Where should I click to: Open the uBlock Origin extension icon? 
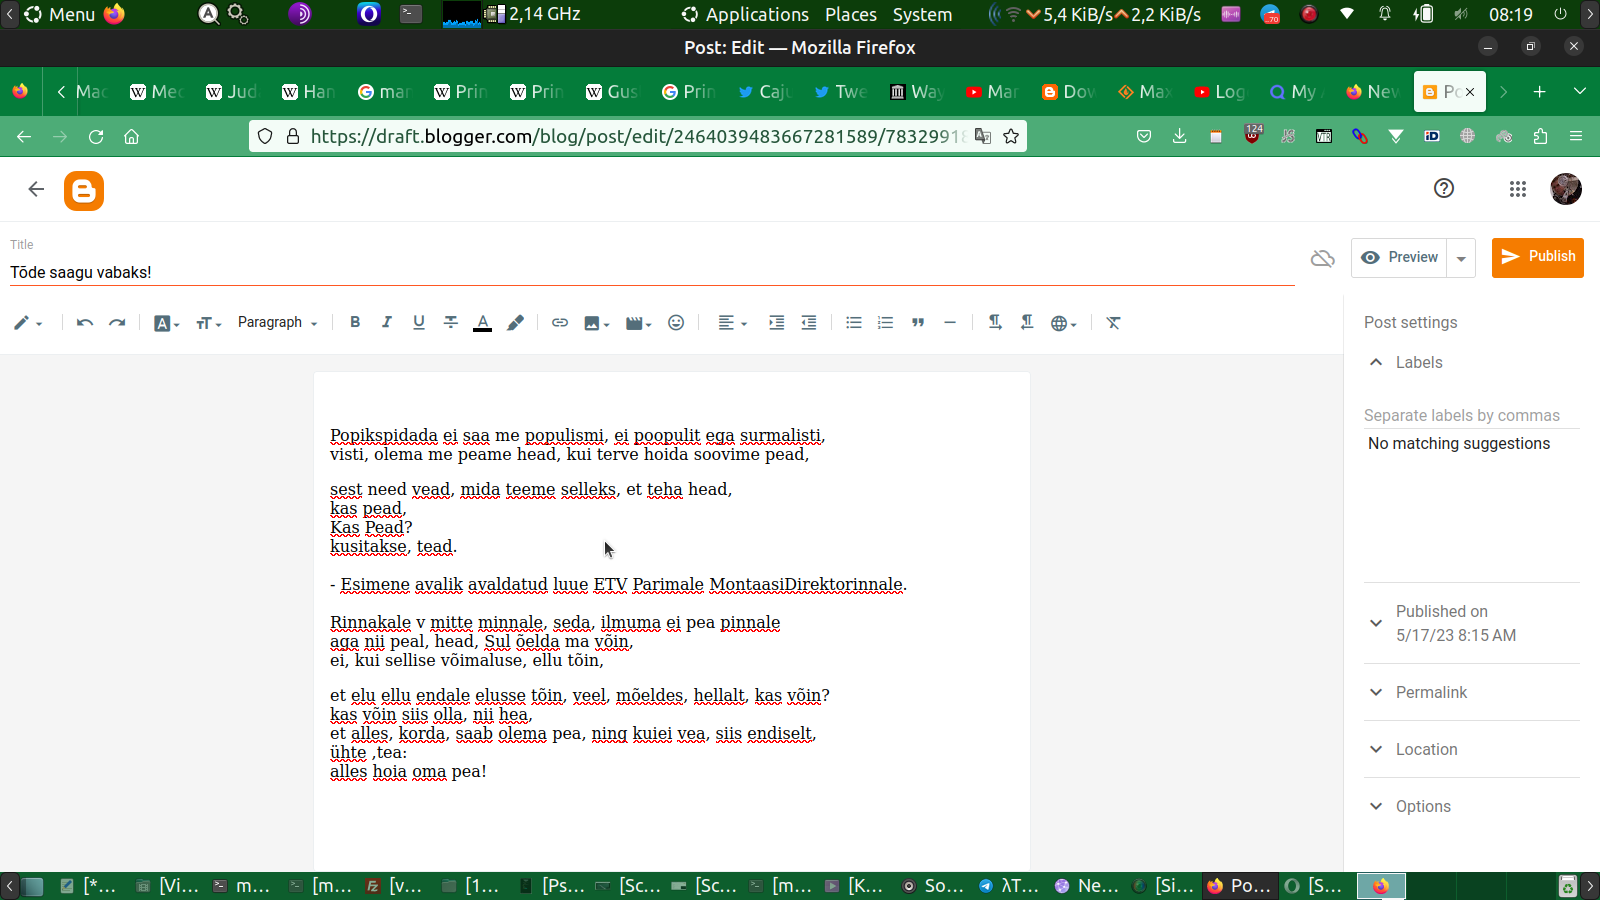tap(1252, 134)
